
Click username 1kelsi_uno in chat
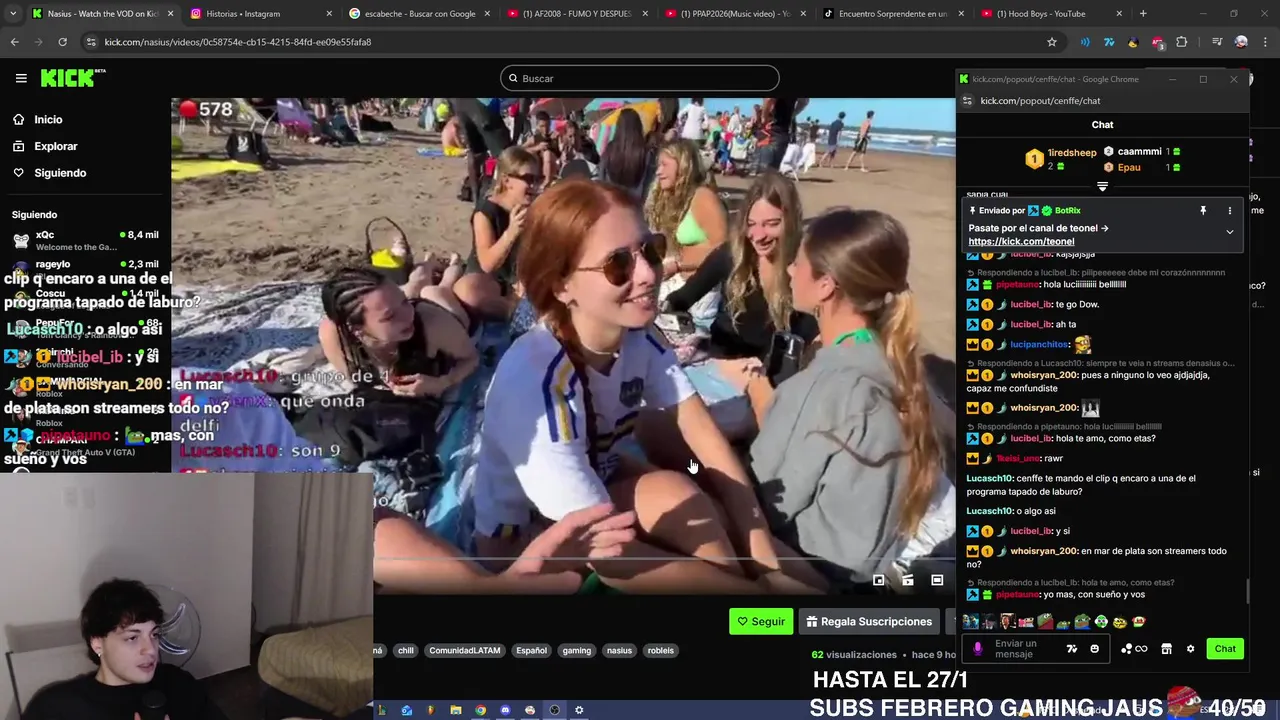tap(1016, 458)
